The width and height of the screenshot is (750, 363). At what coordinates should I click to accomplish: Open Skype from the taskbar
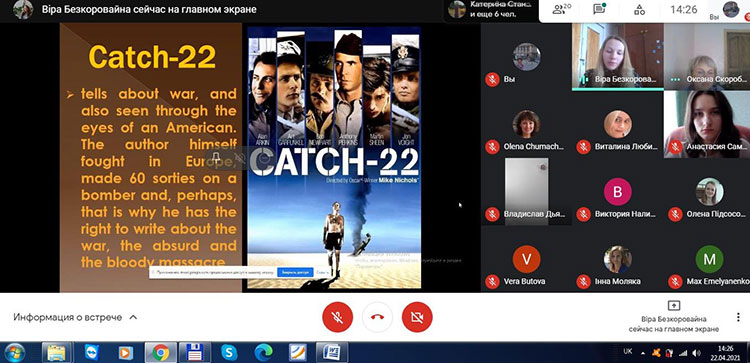click(229, 352)
